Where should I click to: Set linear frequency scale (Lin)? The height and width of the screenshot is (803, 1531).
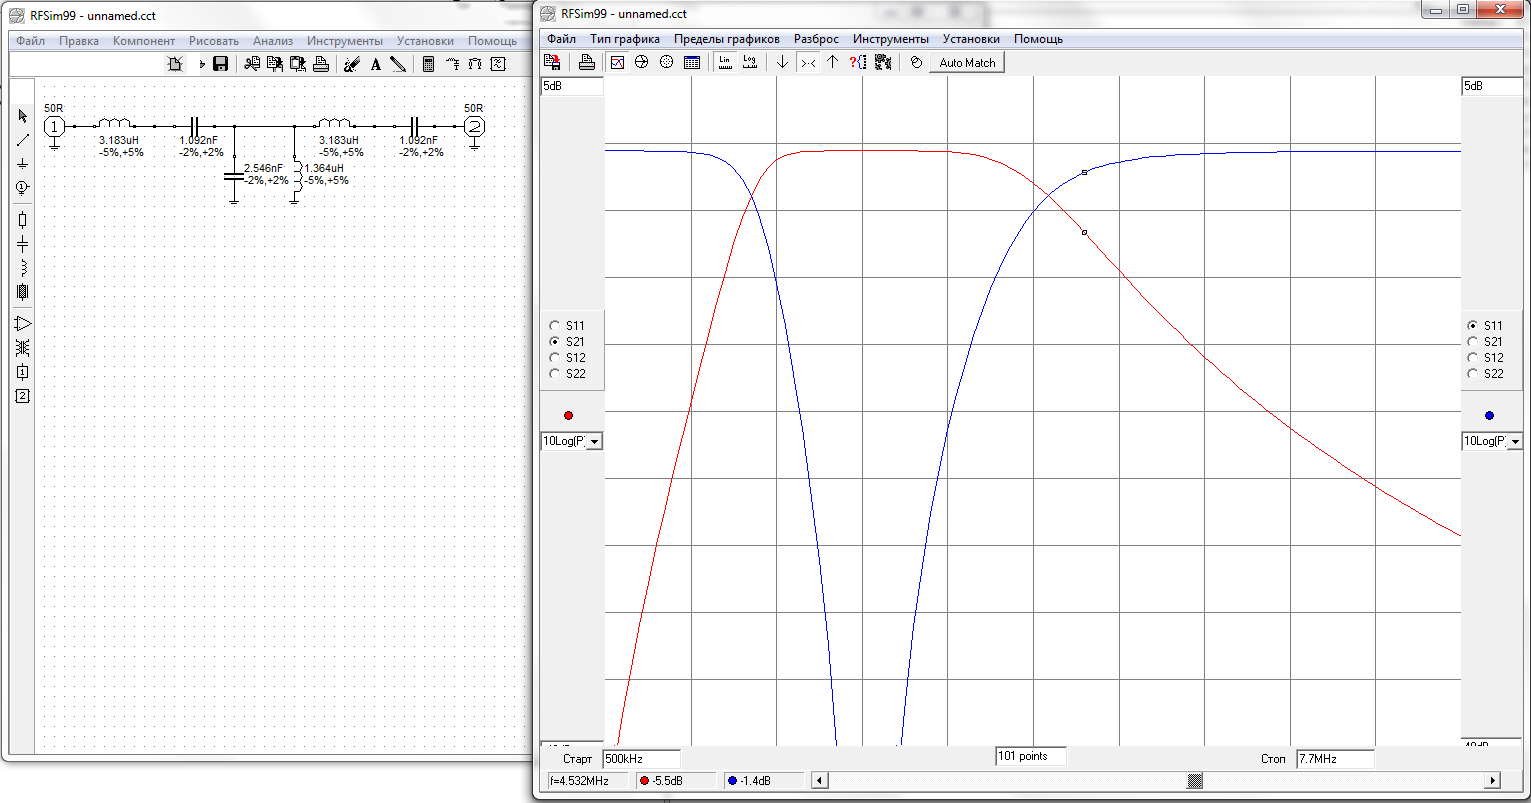(x=725, y=62)
